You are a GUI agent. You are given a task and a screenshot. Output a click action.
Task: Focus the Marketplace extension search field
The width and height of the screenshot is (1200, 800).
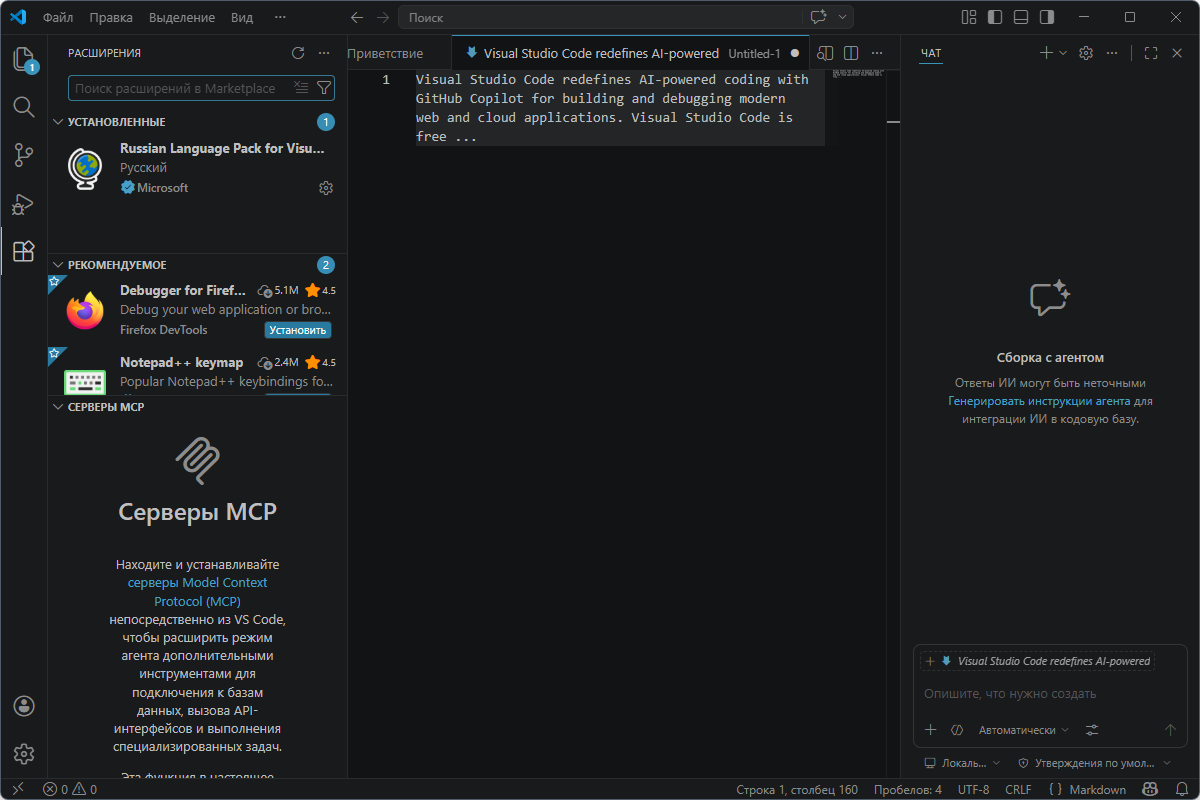[178, 88]
